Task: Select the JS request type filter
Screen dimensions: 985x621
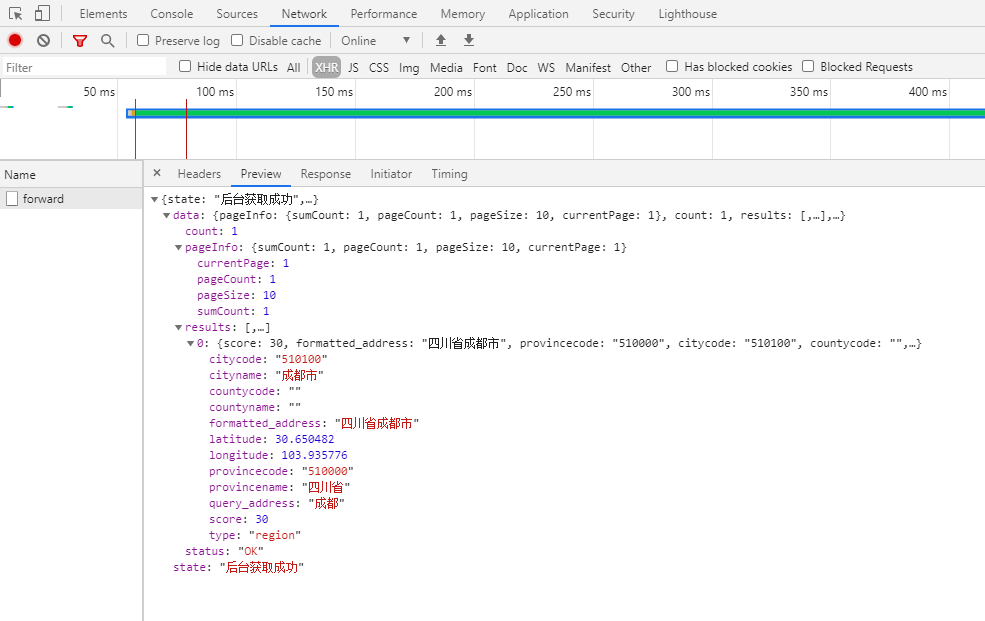Action: (353, 67)
